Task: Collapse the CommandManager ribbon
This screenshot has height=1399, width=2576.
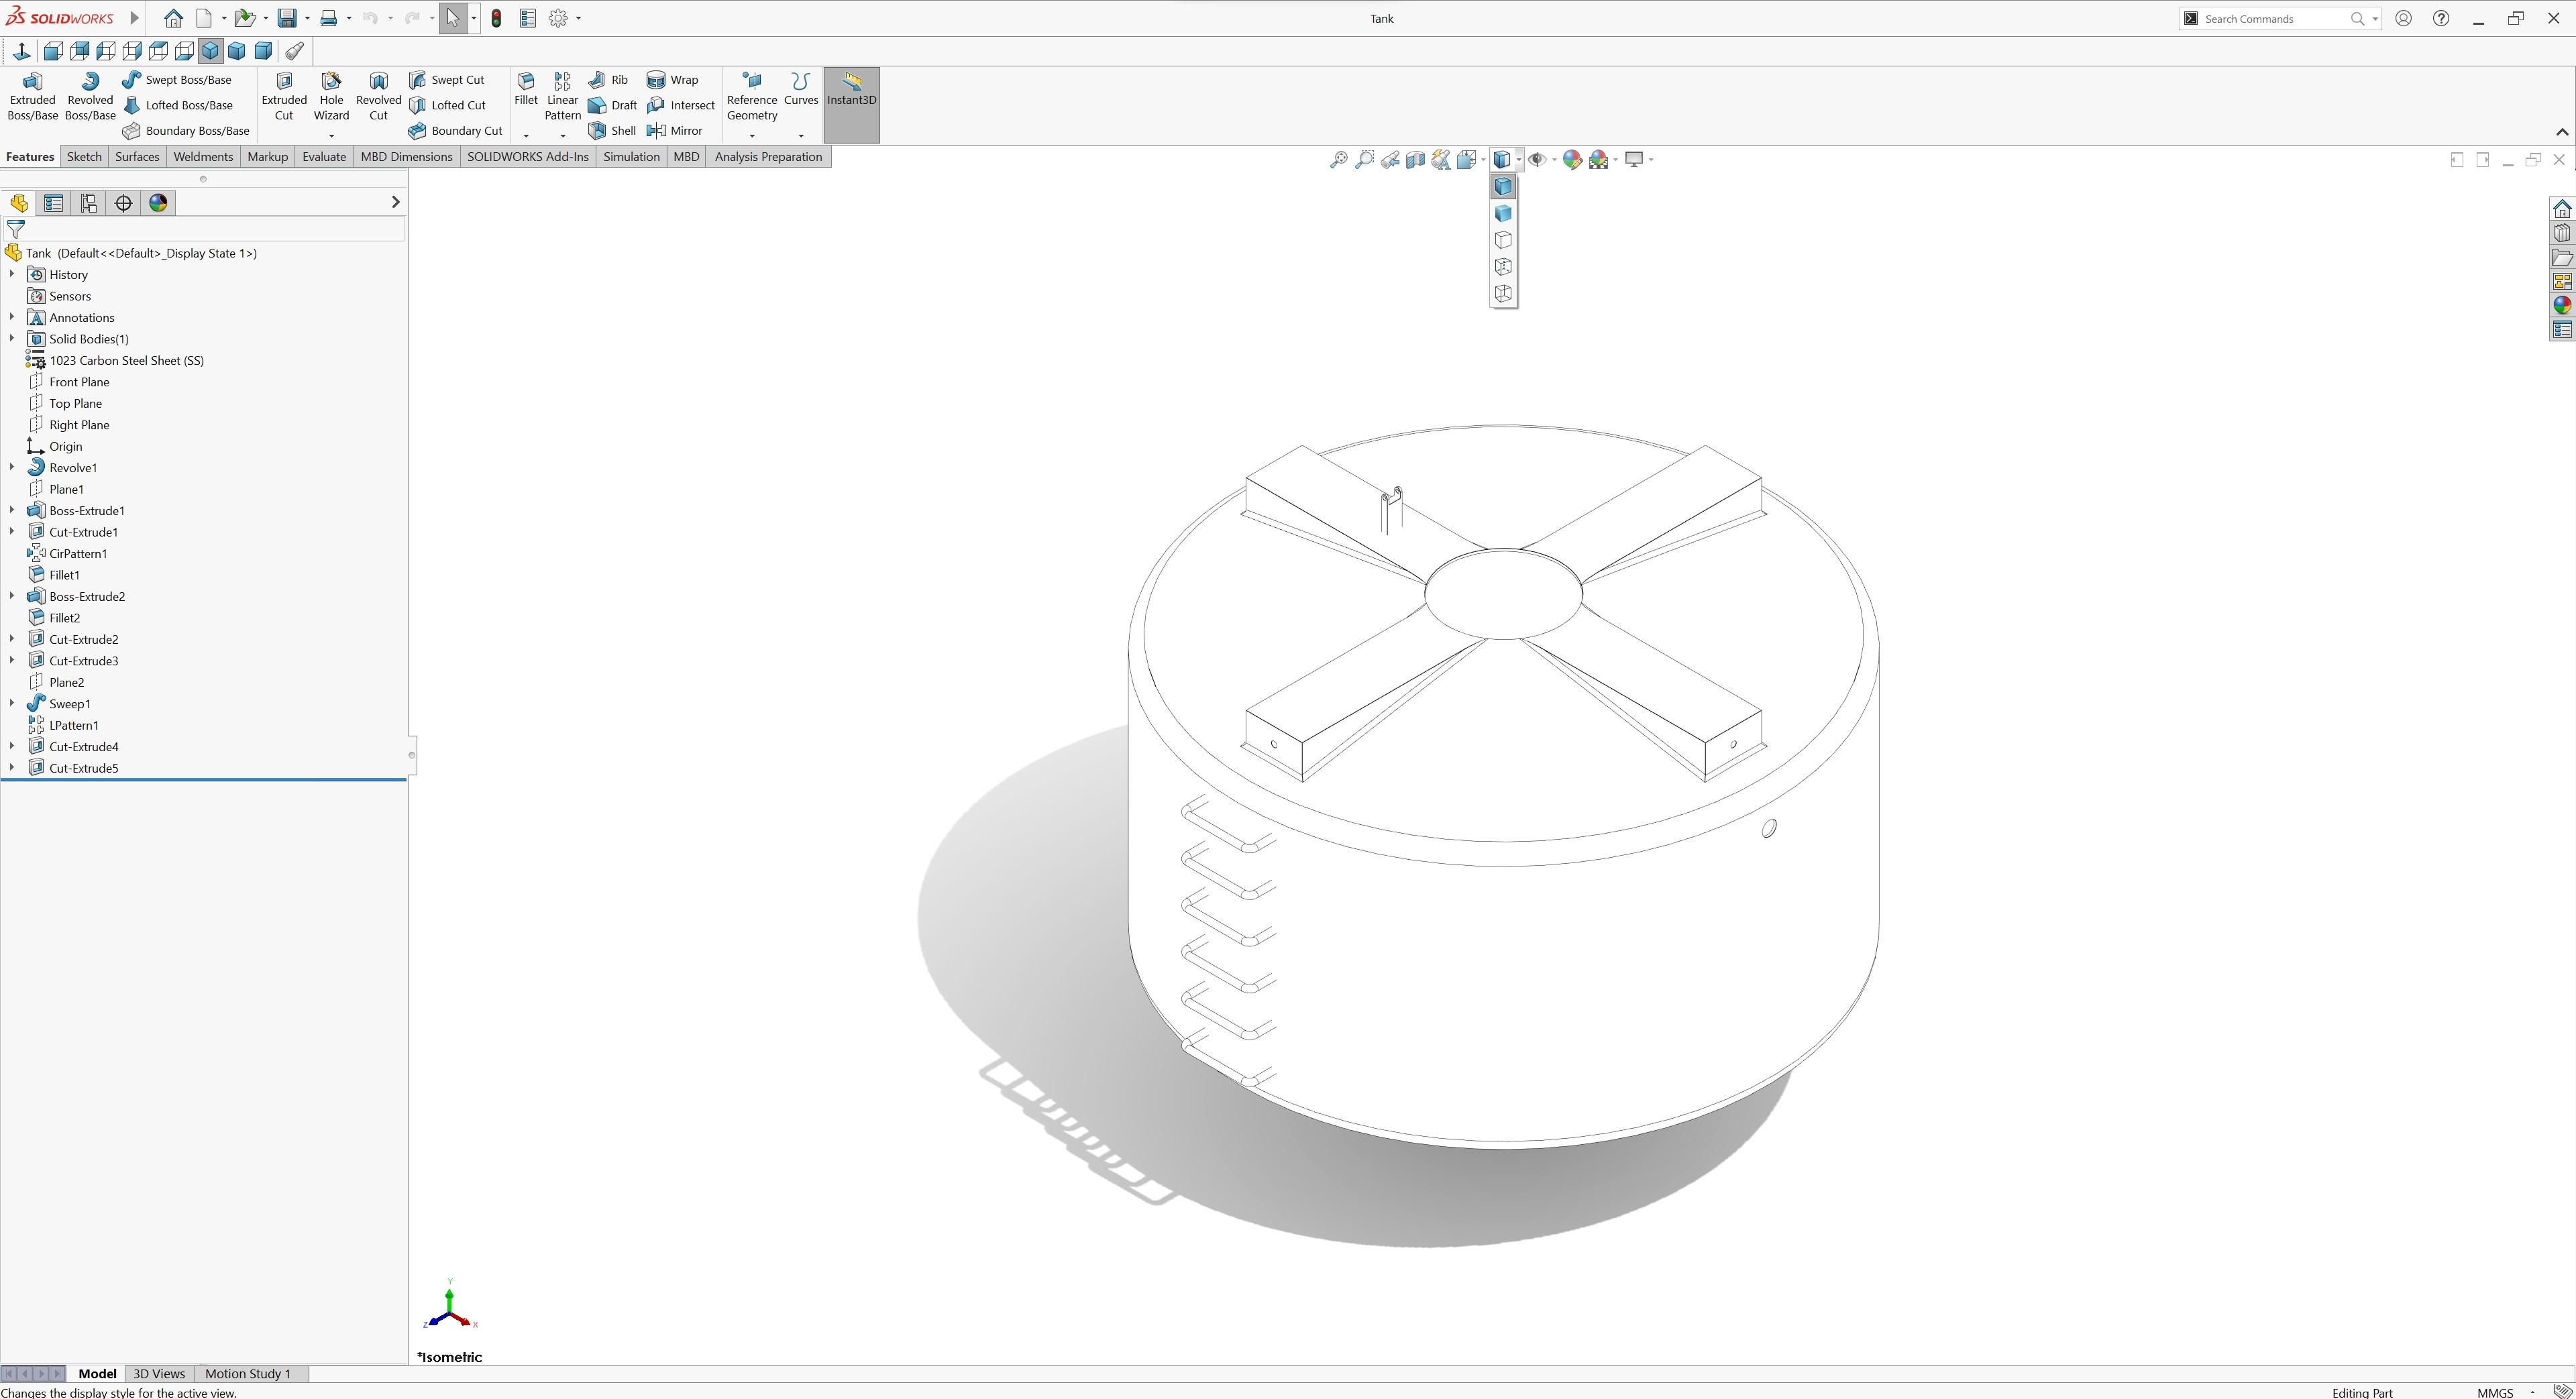Action: click(2562, 131)
